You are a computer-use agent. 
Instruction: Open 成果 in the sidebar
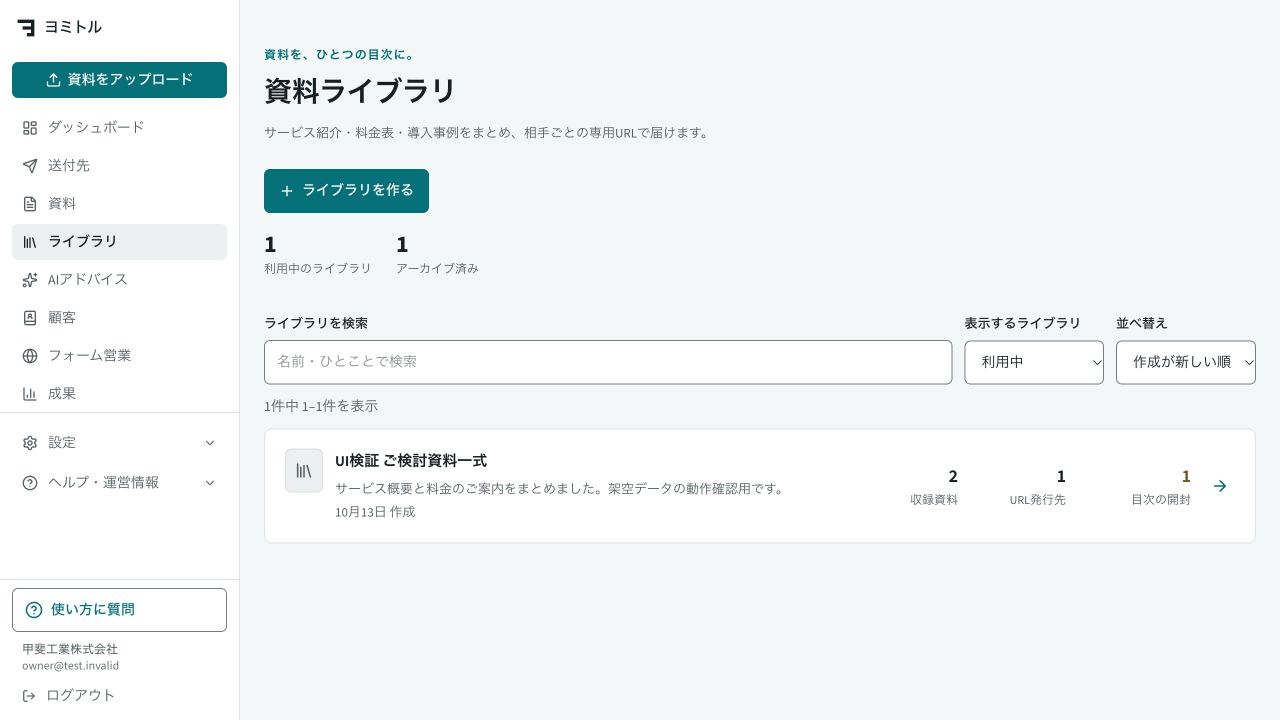click(x=120, y=394)
